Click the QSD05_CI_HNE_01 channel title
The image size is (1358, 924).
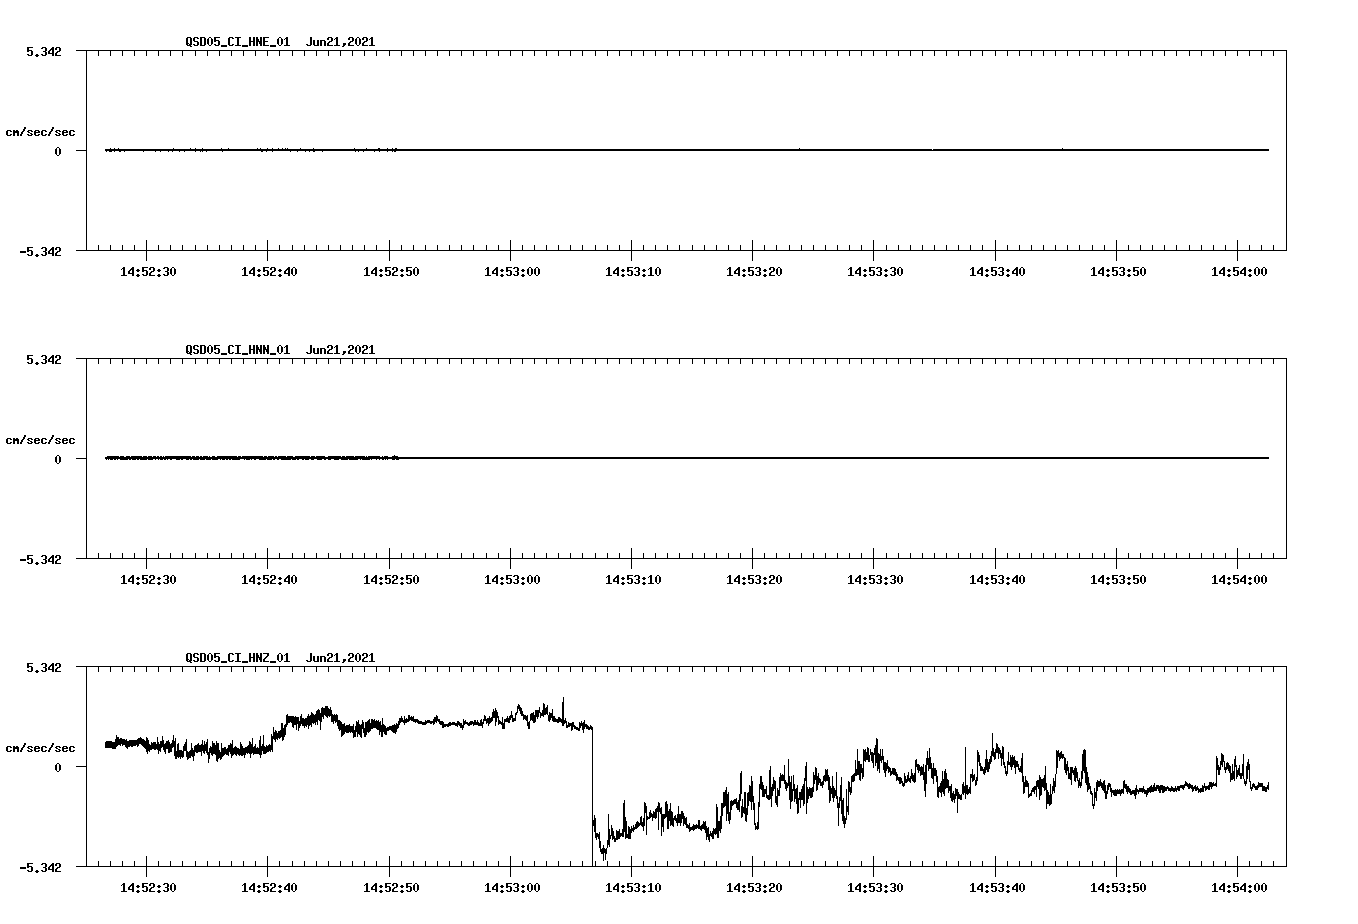[x=238, y=42]
